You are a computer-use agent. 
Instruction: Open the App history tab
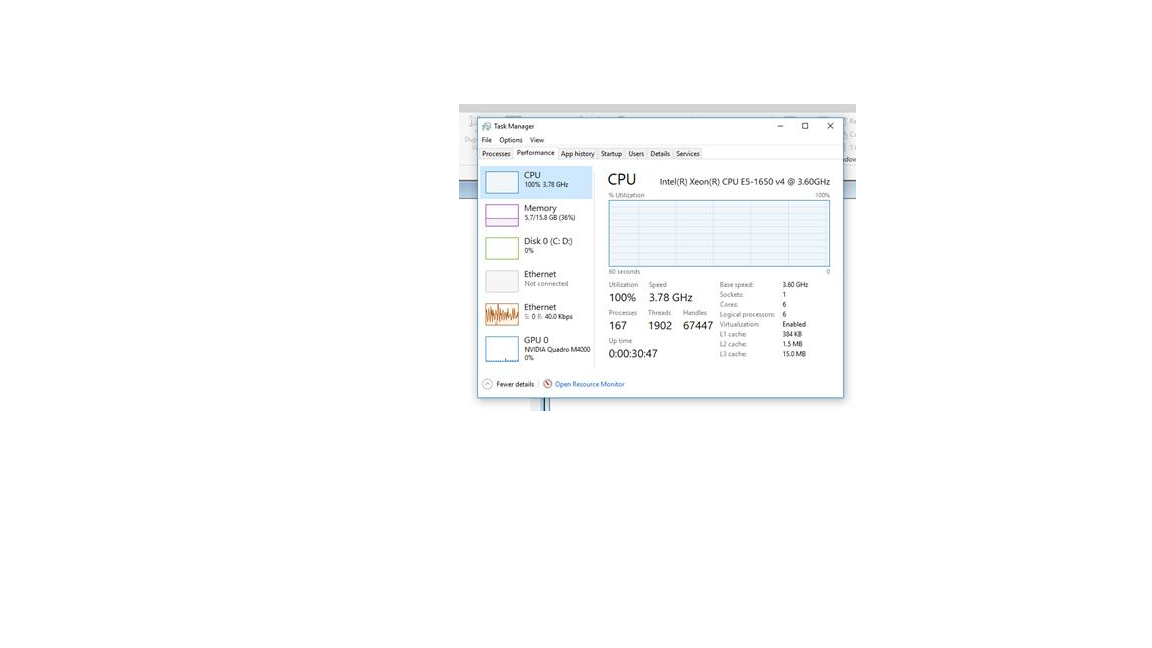(x=577, y=153)
